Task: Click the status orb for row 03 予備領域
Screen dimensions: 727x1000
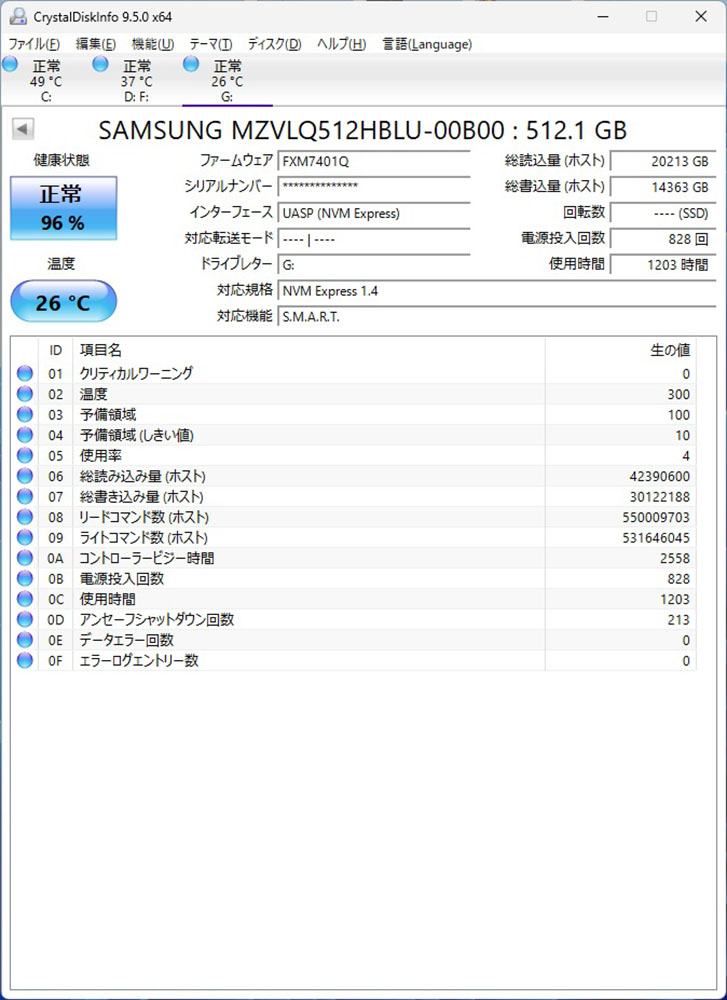Action: tap(25, 415)
